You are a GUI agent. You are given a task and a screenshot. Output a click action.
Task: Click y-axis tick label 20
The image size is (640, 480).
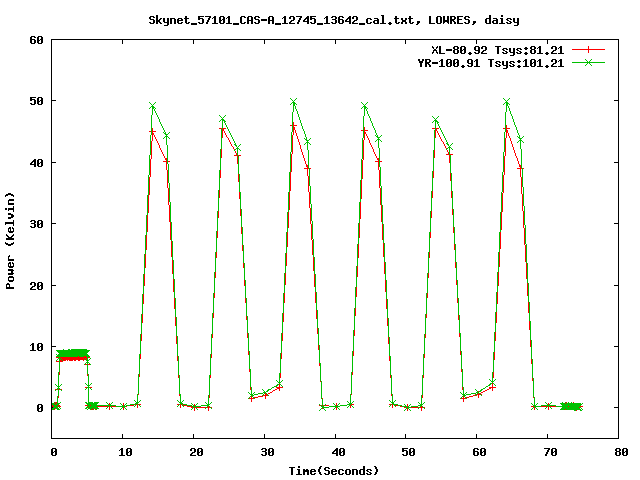pyautogui.click(x=36, y=286)
